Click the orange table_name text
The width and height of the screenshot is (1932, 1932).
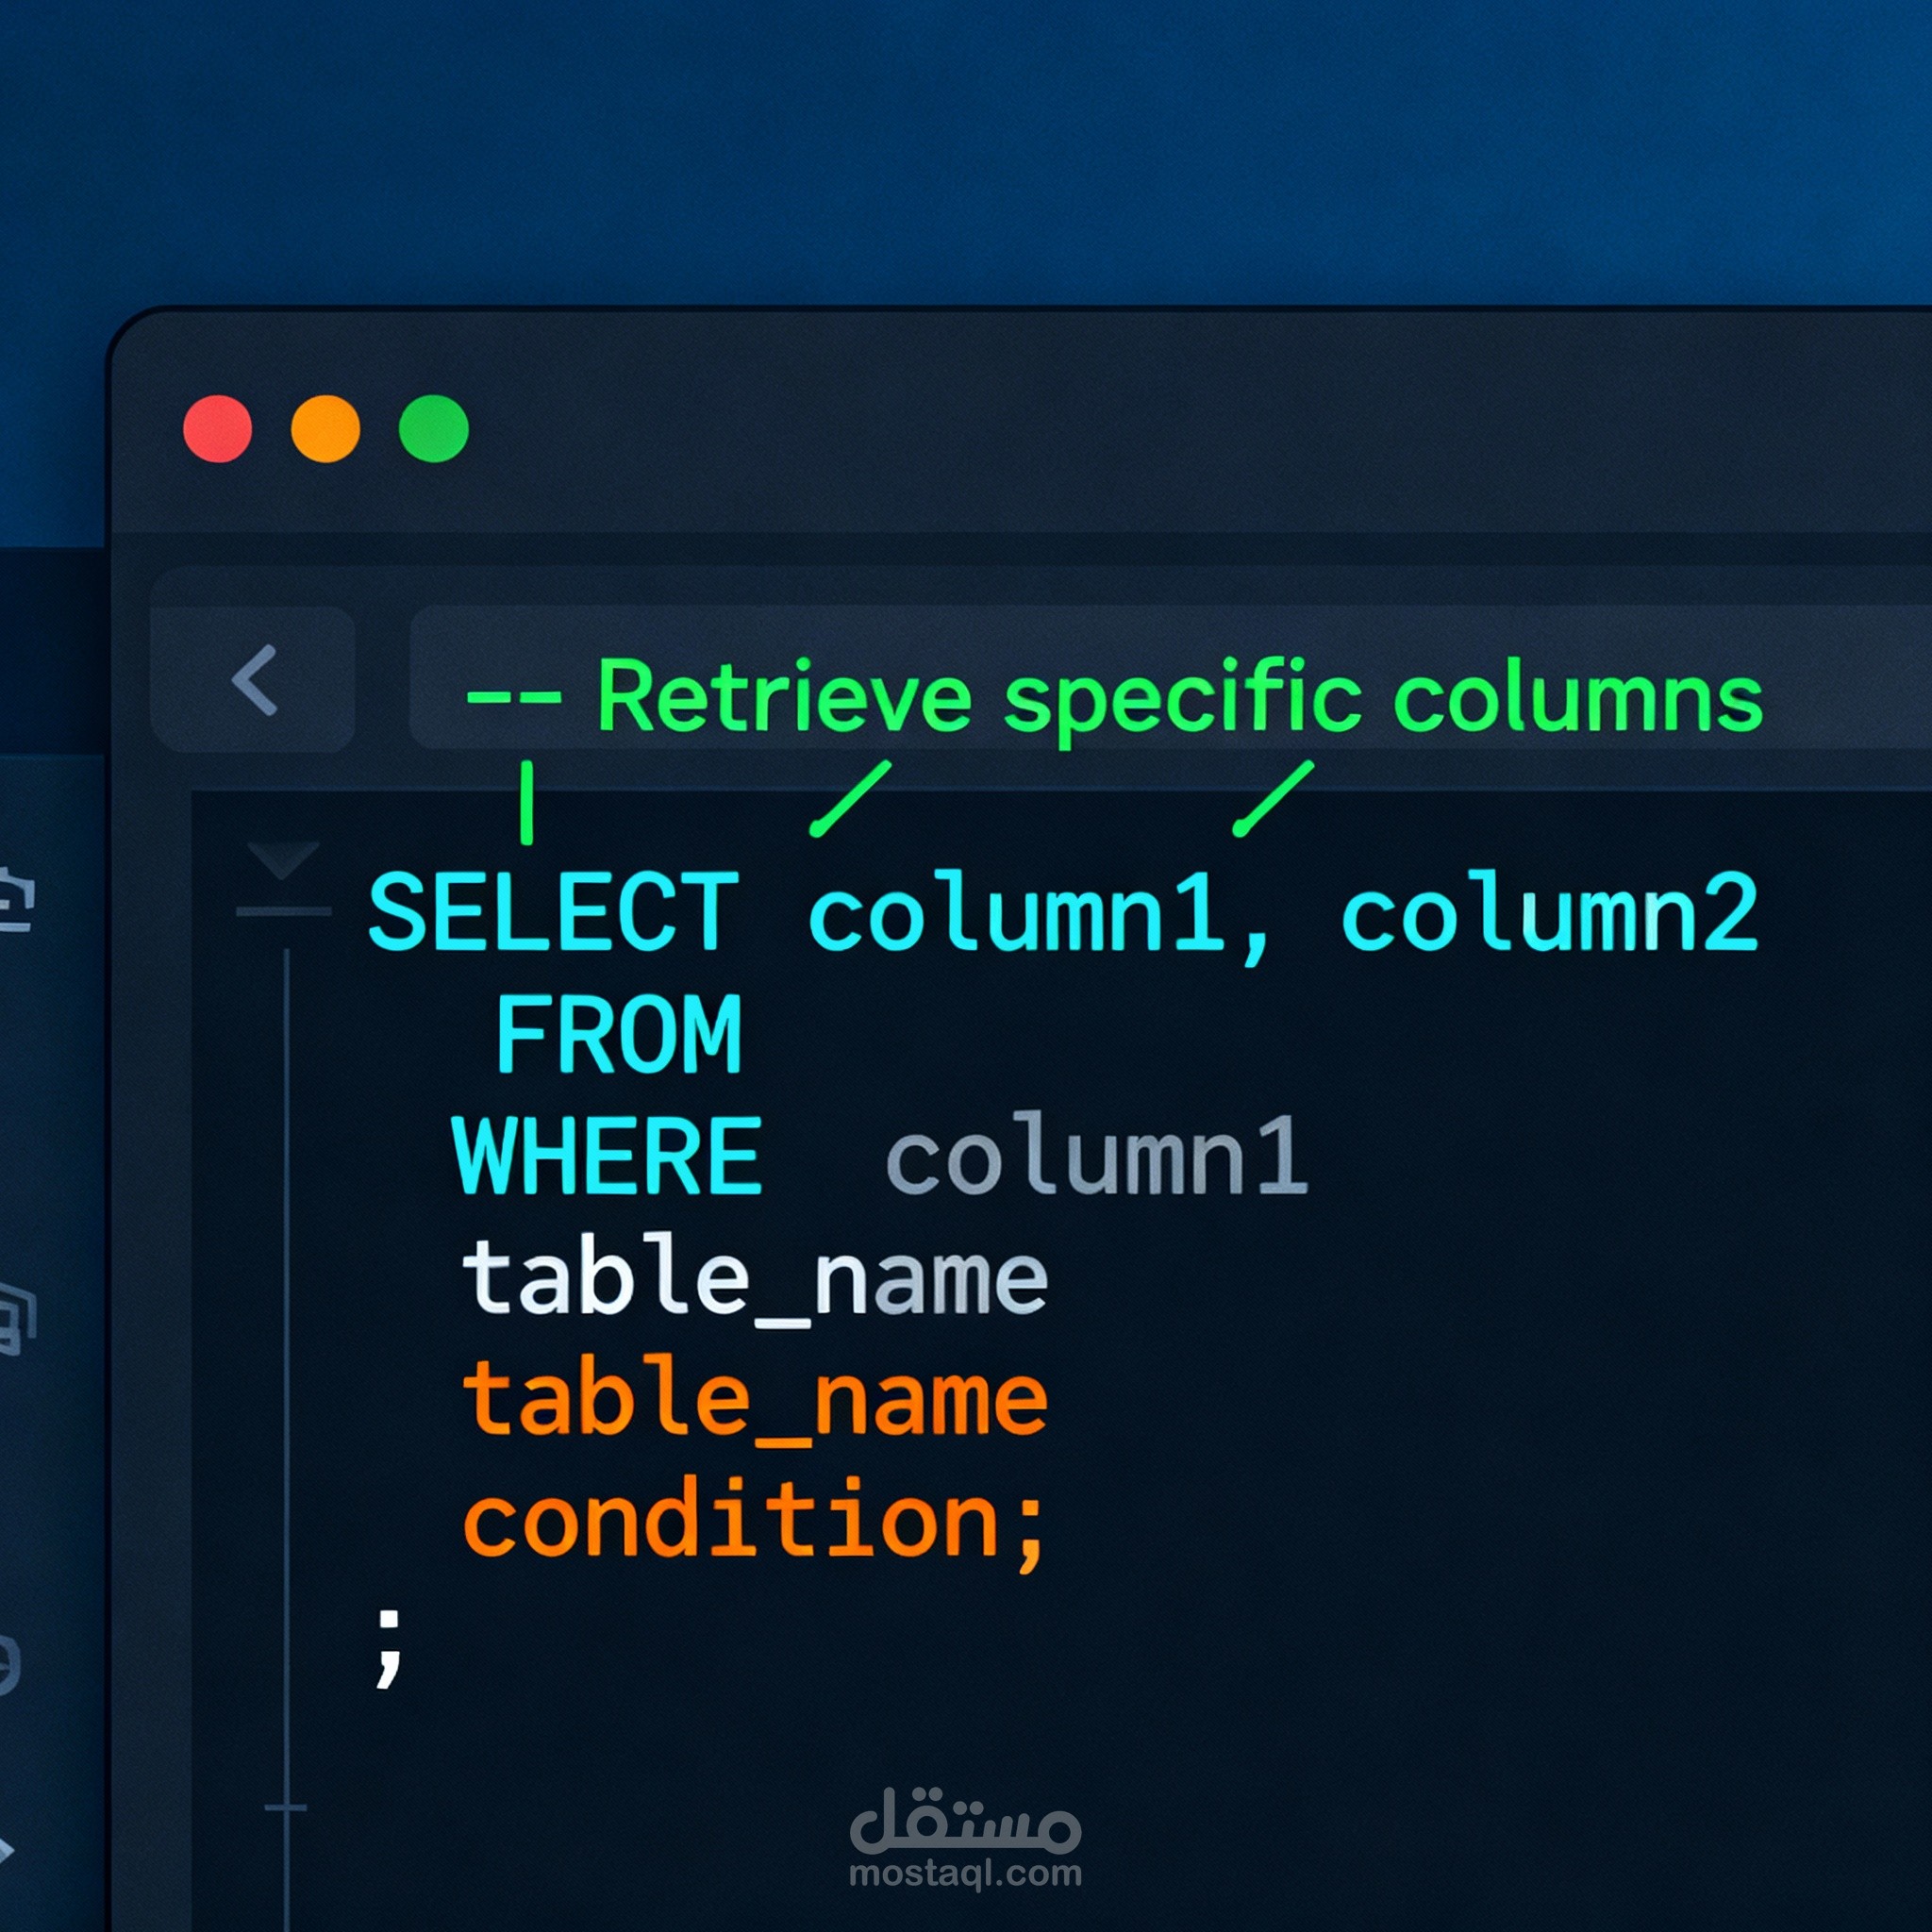pyautogui.click(x=754, y=1400)
